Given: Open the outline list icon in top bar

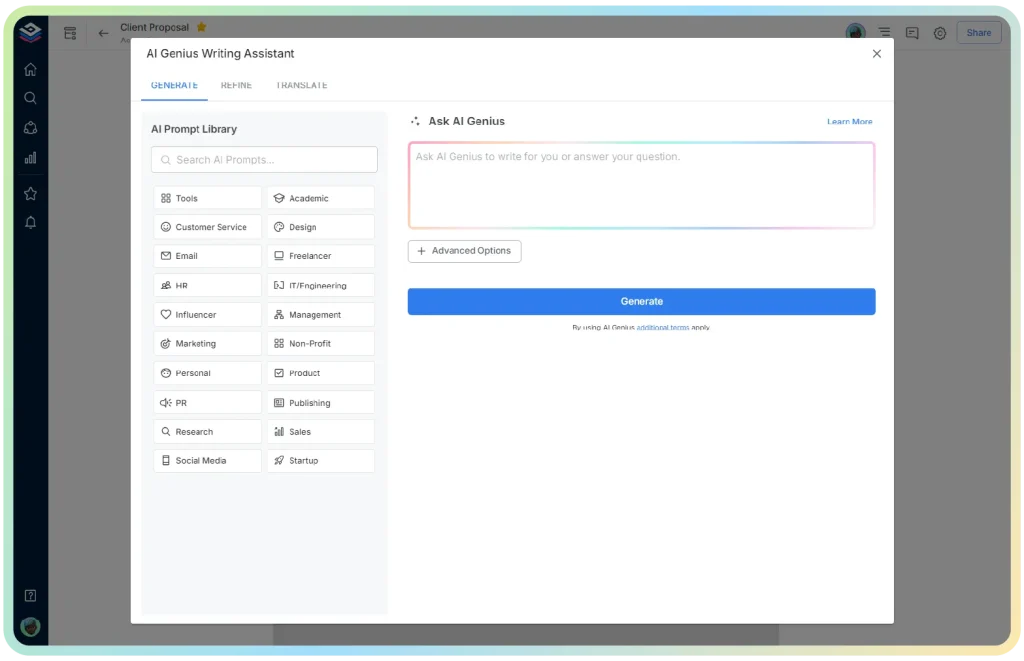Looking at the screenshot, I should pyautogui.click(x=884, y=32).
